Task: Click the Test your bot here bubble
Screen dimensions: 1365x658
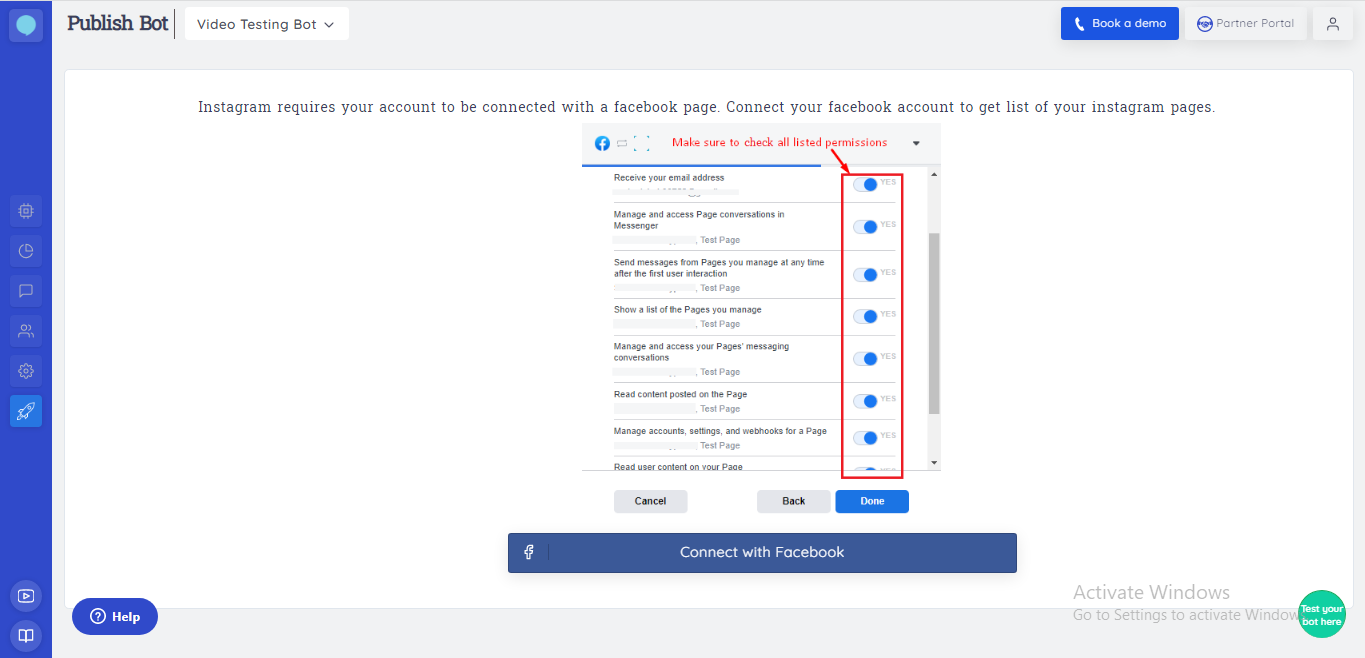Action: [x=1321, y=614]
